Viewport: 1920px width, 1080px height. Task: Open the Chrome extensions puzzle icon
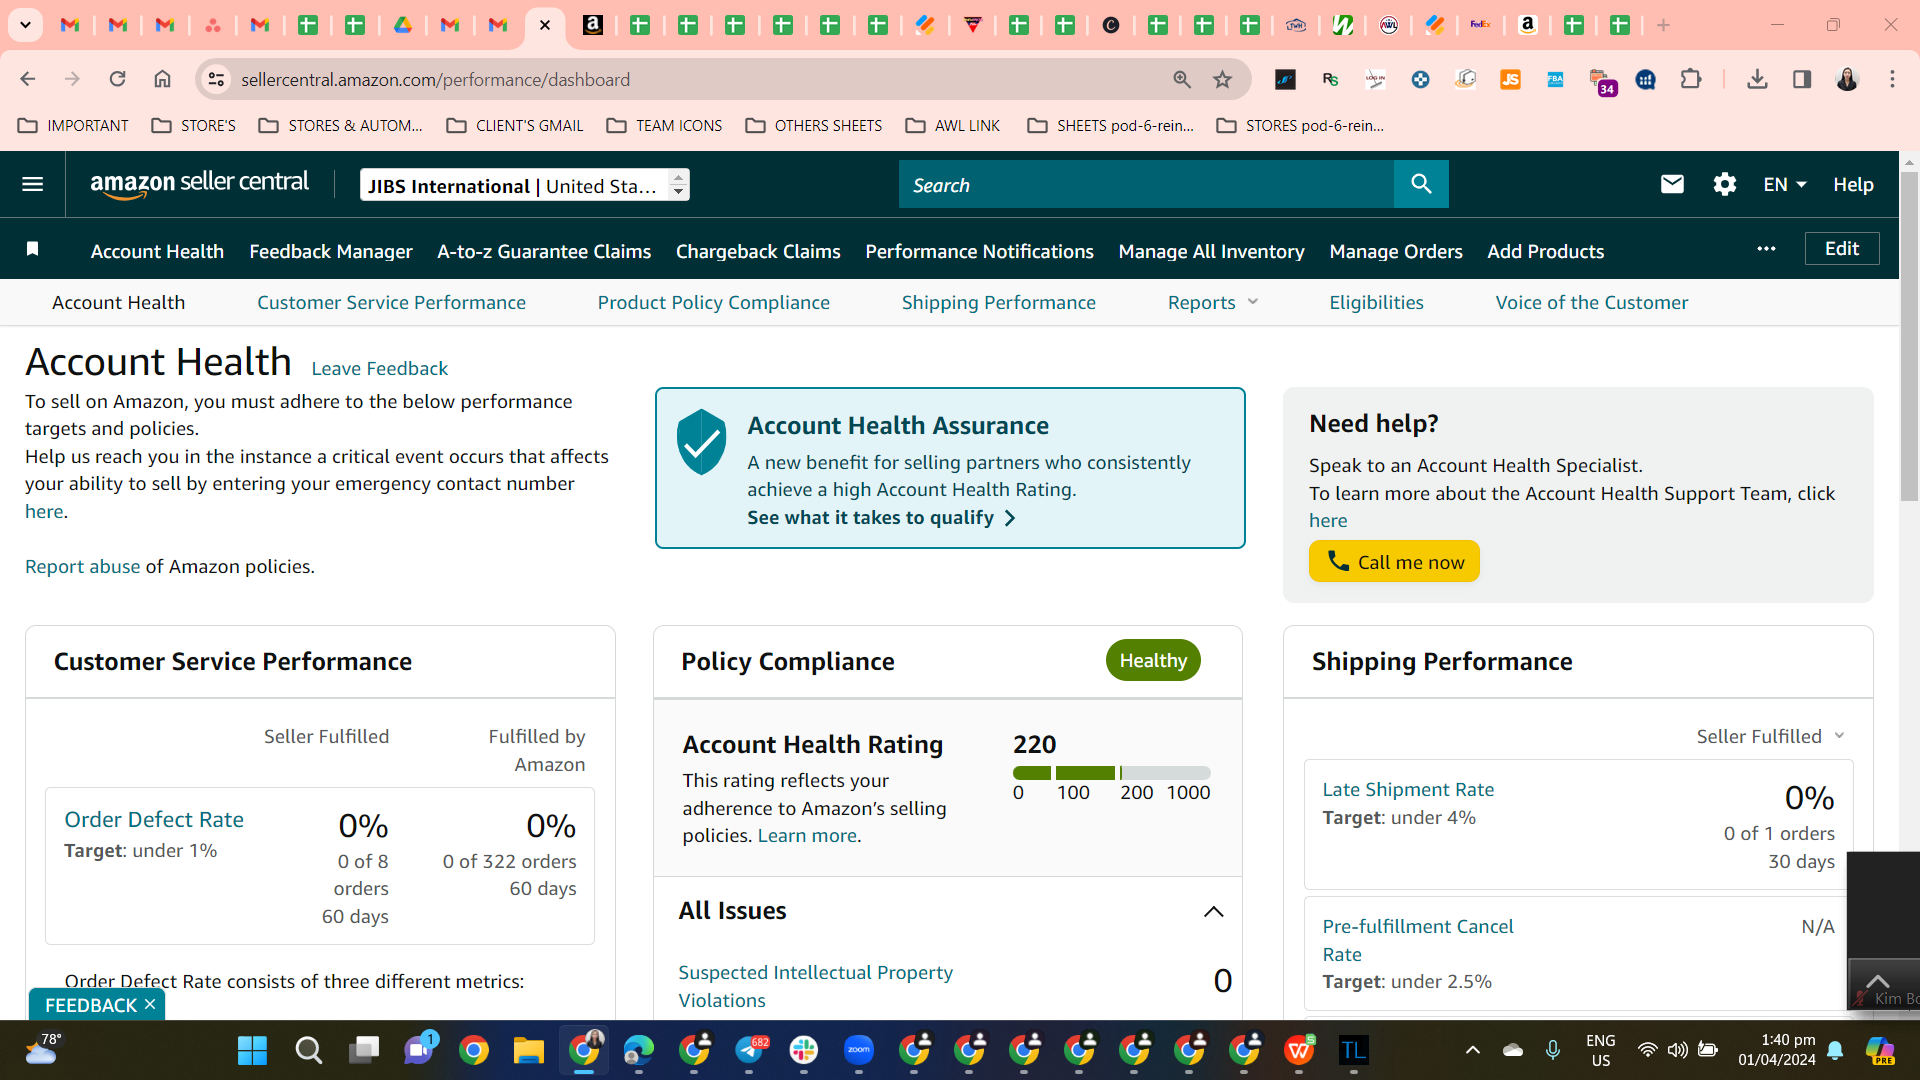1691,79
